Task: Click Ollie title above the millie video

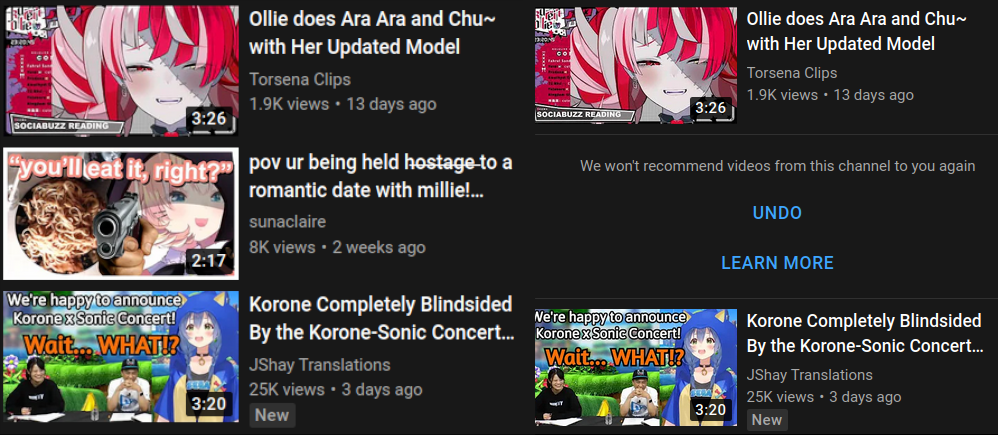Action: [372, 32]
